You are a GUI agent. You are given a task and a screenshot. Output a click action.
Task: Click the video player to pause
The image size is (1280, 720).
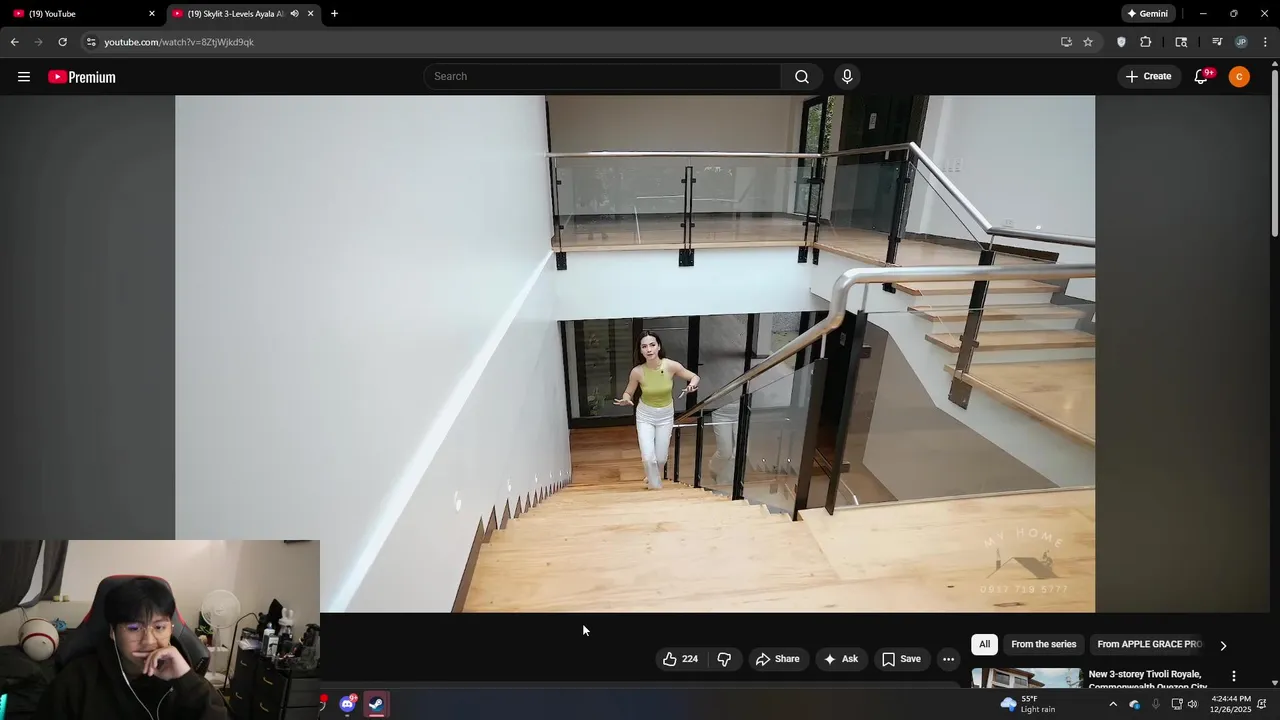[635, 353]
